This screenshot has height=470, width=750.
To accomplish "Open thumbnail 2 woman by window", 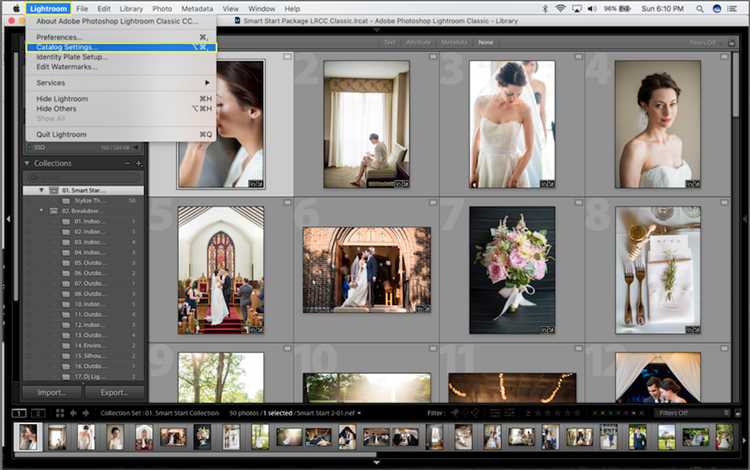I will 366,124.
